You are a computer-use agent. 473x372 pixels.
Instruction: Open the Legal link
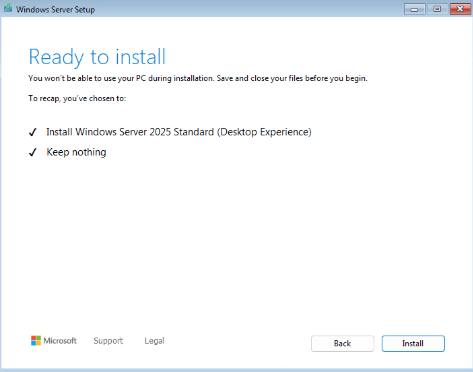154,341
